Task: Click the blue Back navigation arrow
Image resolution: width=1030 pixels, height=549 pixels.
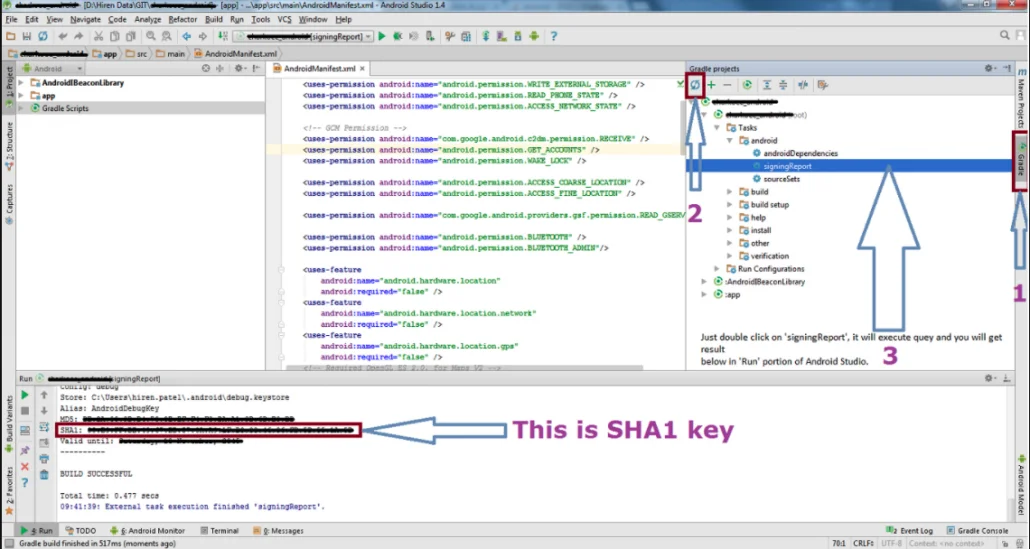Action: tap(187, 36)
